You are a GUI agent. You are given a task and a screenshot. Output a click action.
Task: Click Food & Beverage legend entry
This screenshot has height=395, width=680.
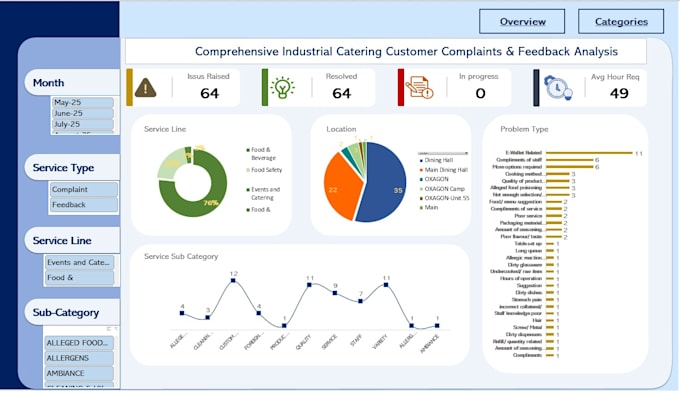[261, 153]
